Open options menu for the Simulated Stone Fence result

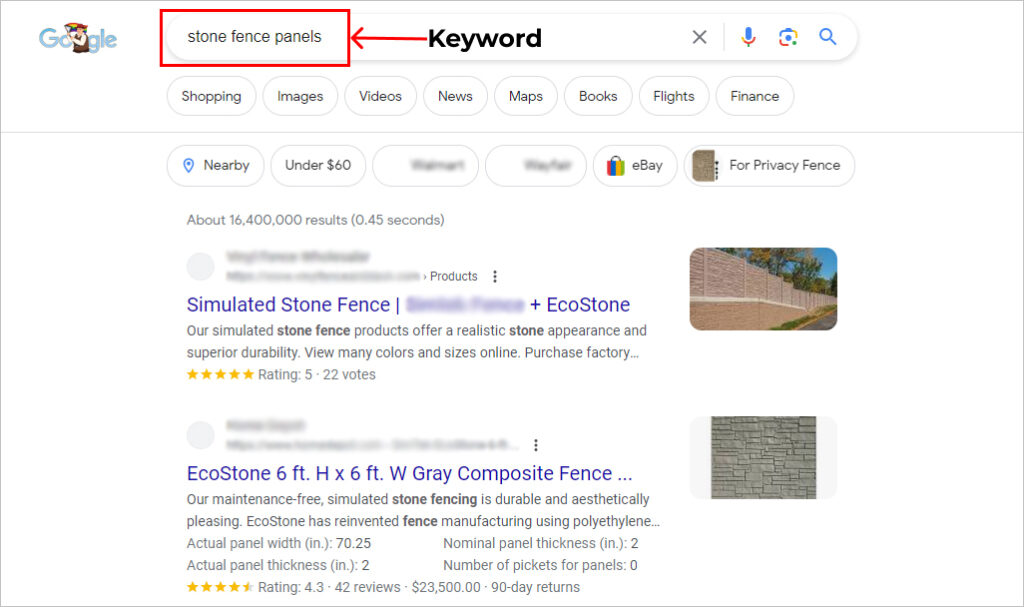(x=495, y=276)
